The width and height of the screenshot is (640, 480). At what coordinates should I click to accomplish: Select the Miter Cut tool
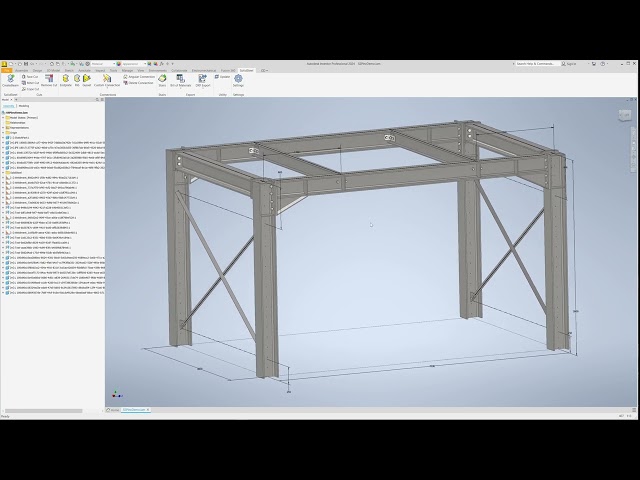point(30,83)
